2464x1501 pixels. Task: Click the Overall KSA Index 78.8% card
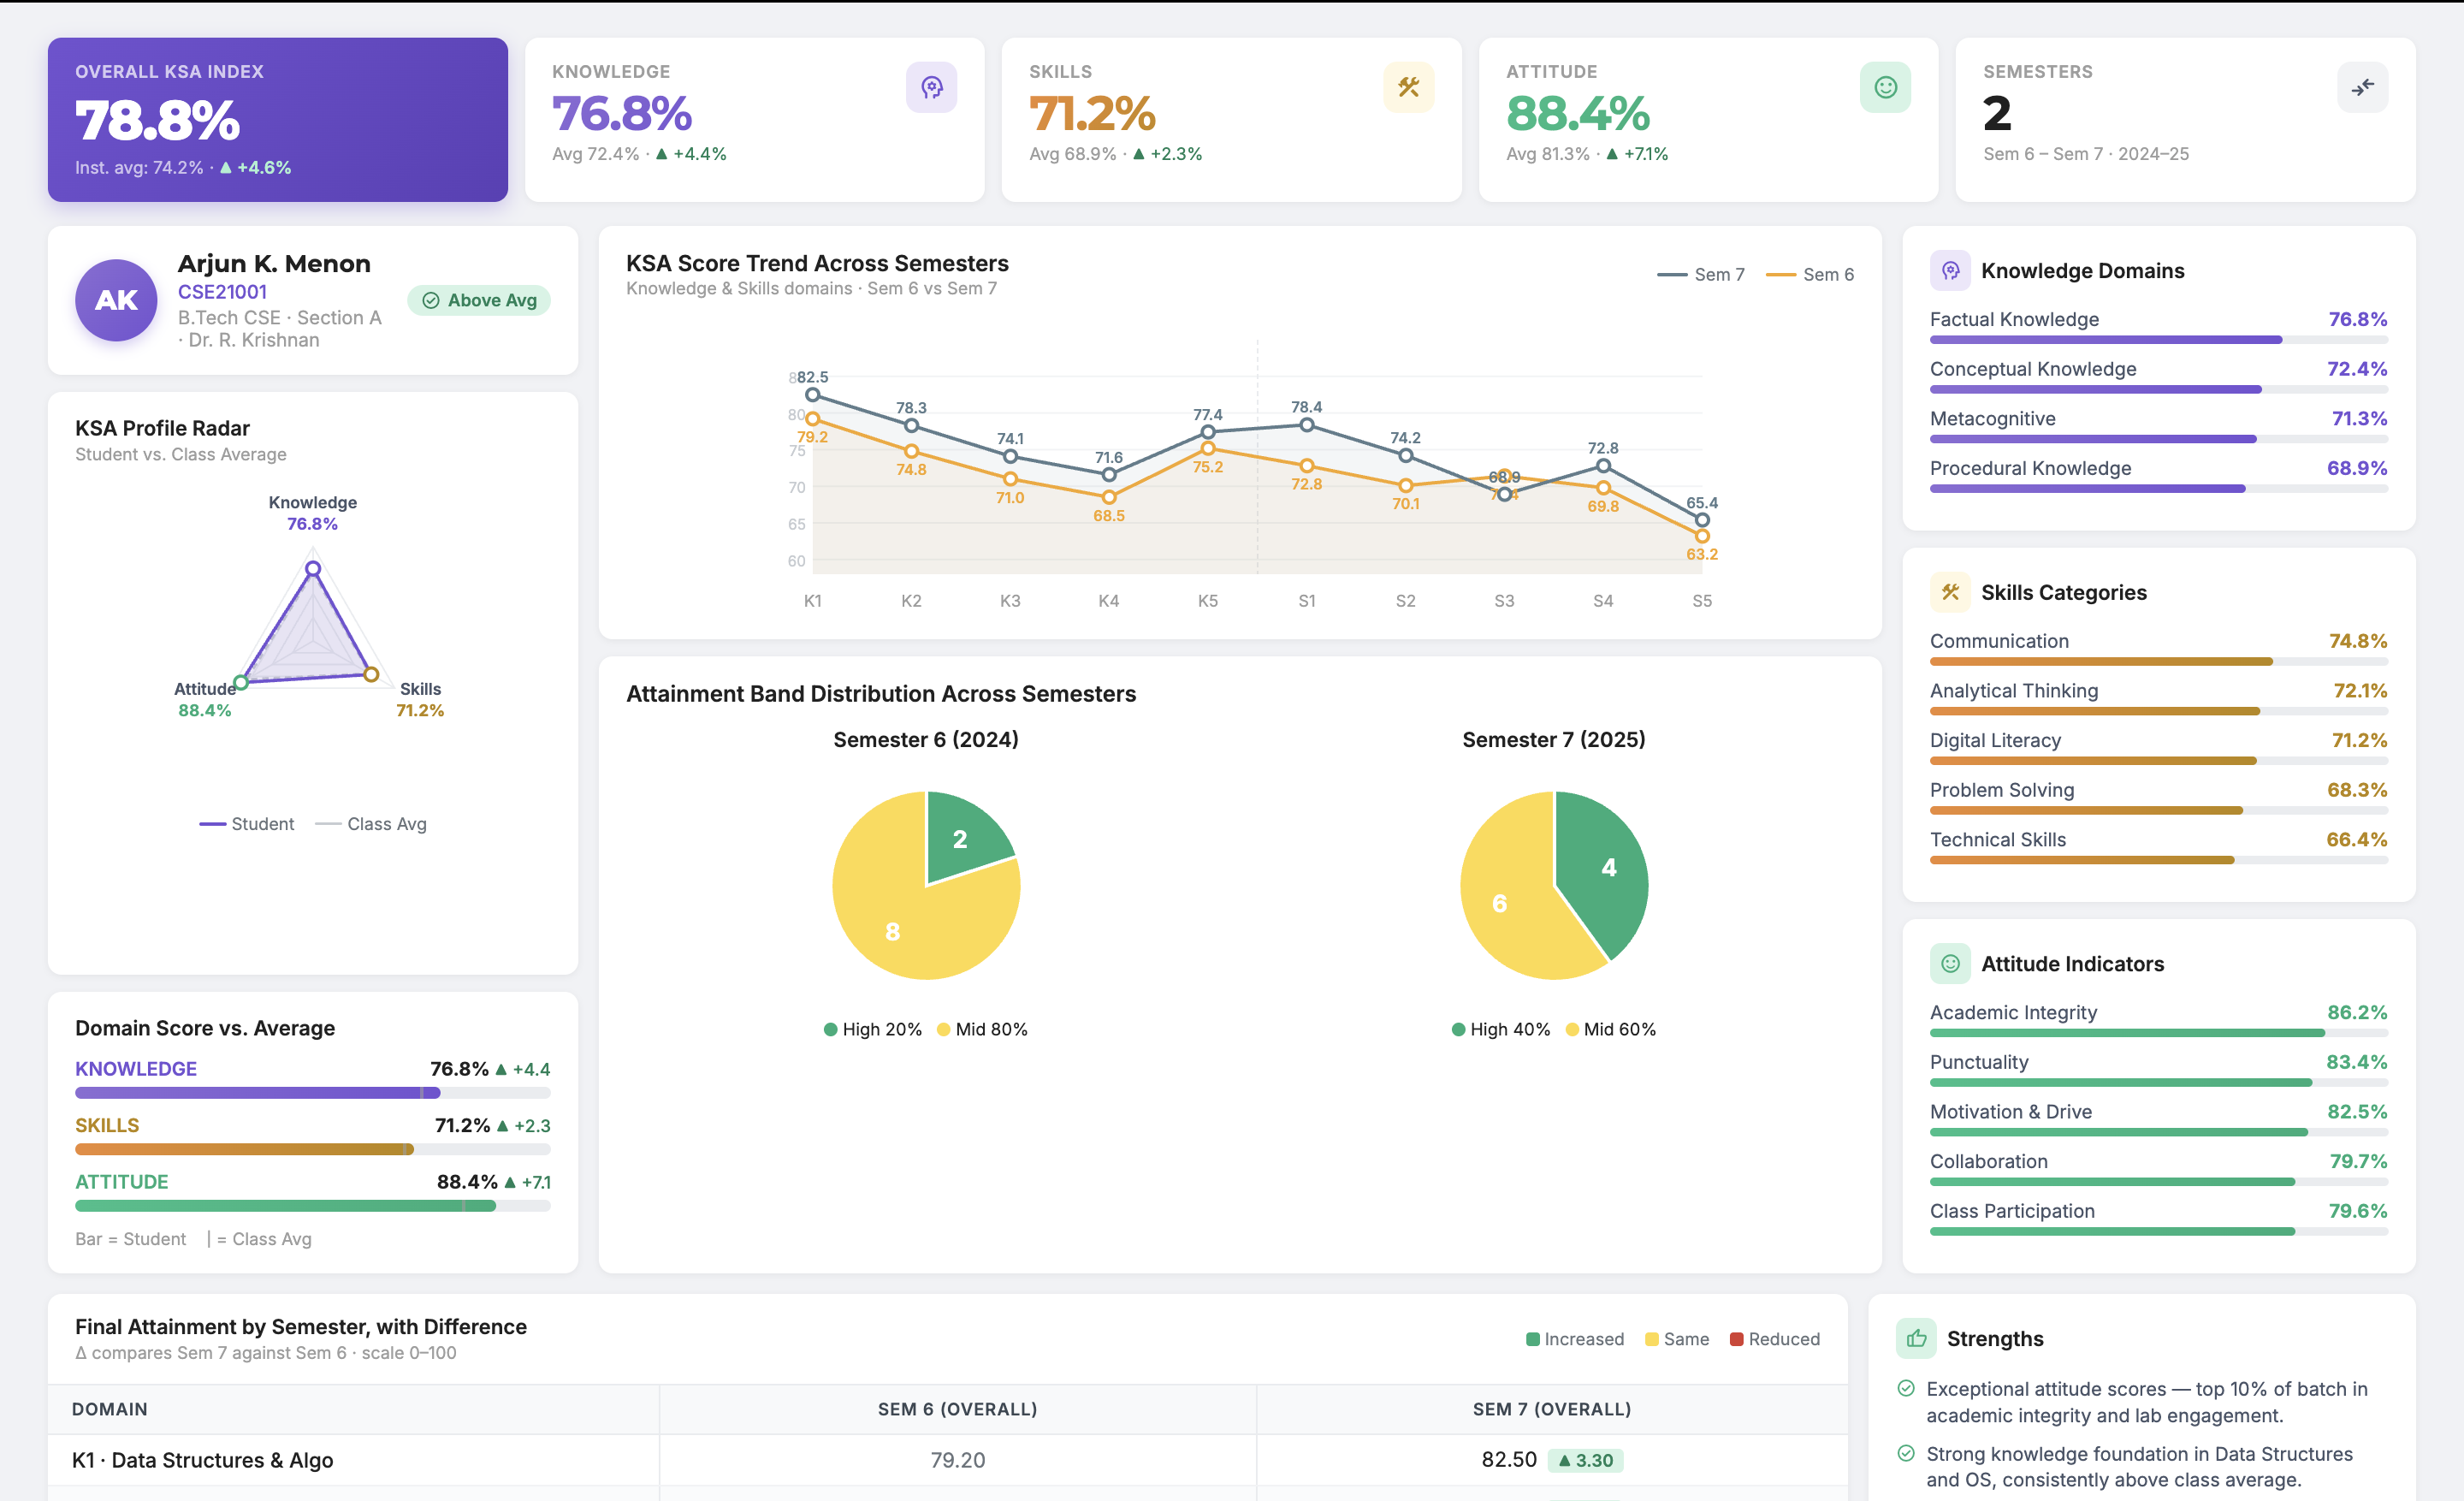(x=277, y=120)
